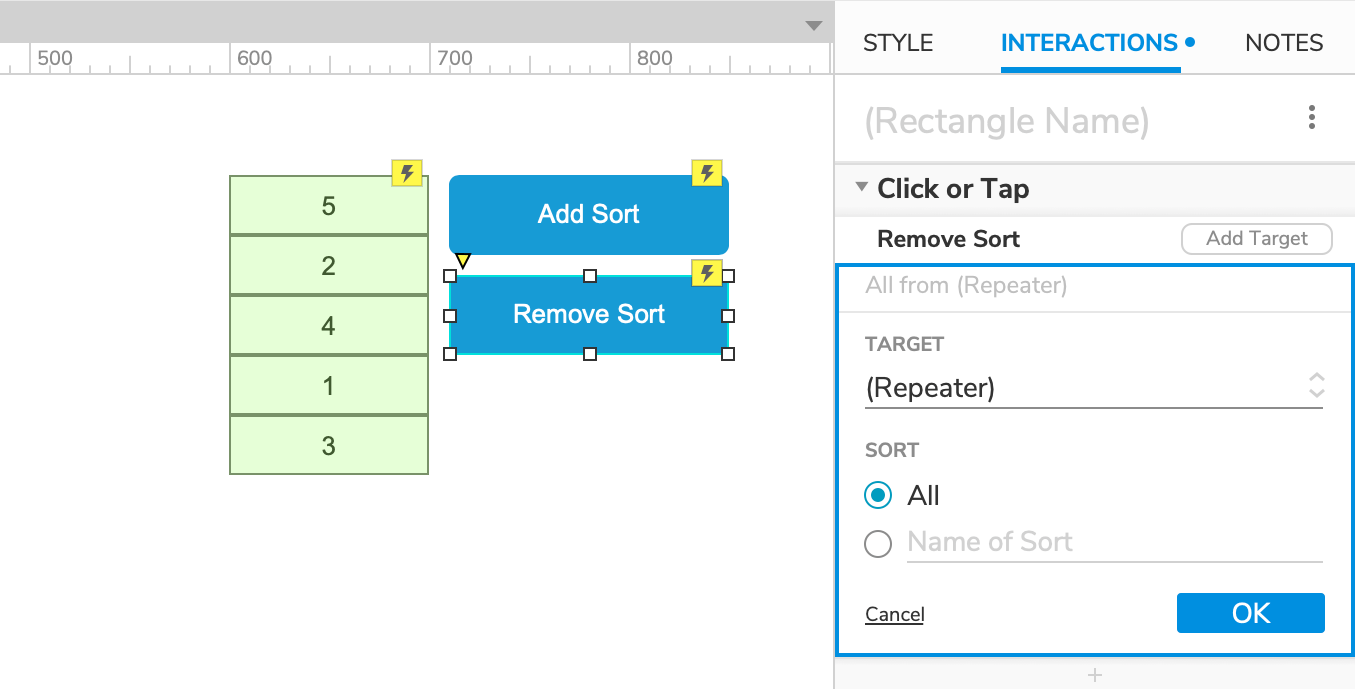Select the Name of Sort radio button

[x=877, y=543]
